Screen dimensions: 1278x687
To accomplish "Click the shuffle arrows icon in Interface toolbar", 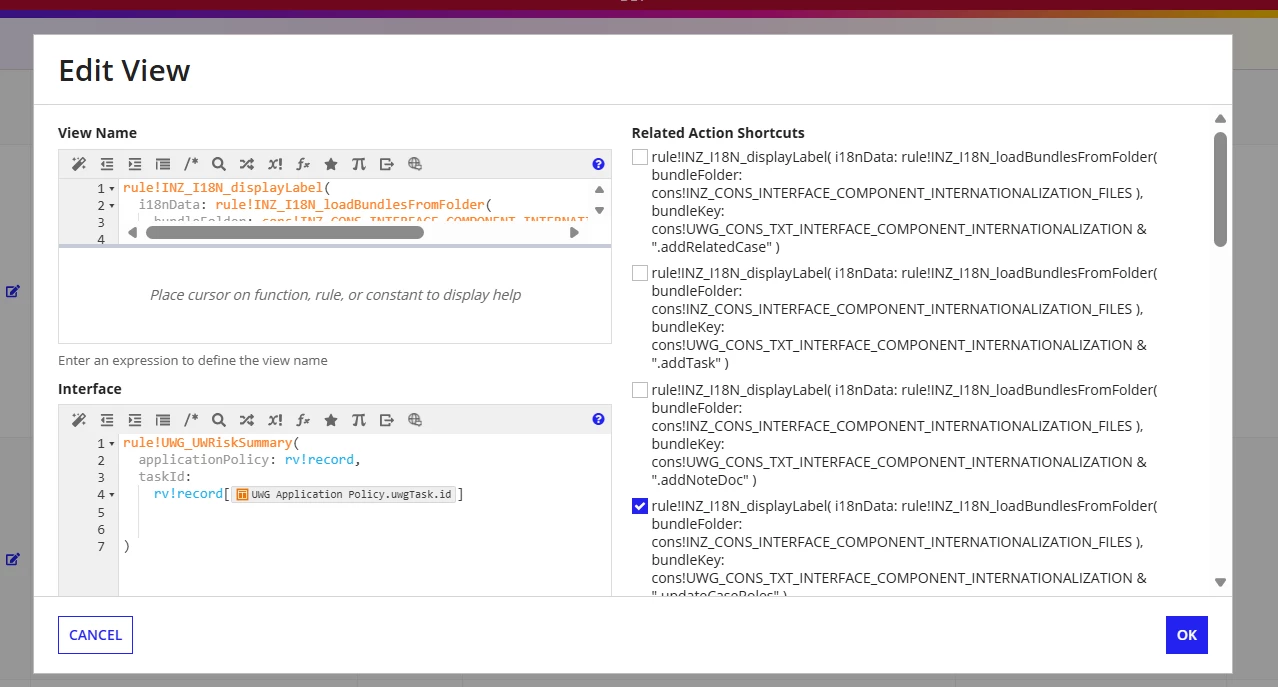I will (x=247, y=420).
